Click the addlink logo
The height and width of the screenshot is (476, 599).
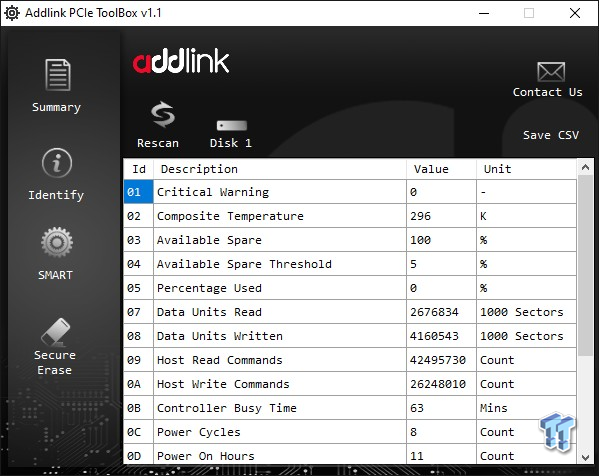[181, 61]
